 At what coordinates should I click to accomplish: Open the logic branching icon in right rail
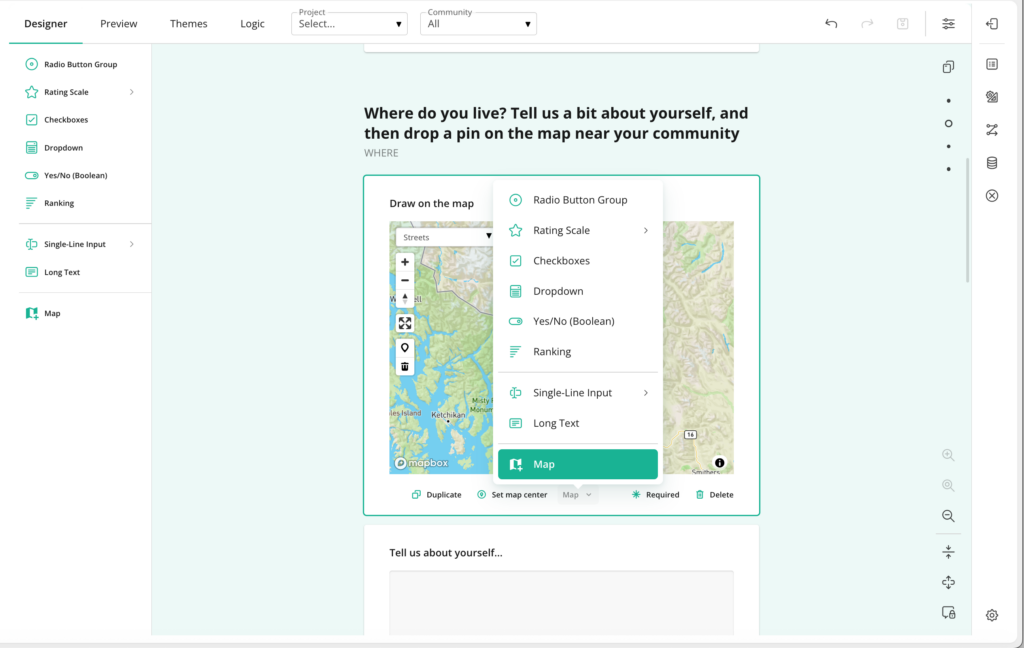tap(992, 130)
